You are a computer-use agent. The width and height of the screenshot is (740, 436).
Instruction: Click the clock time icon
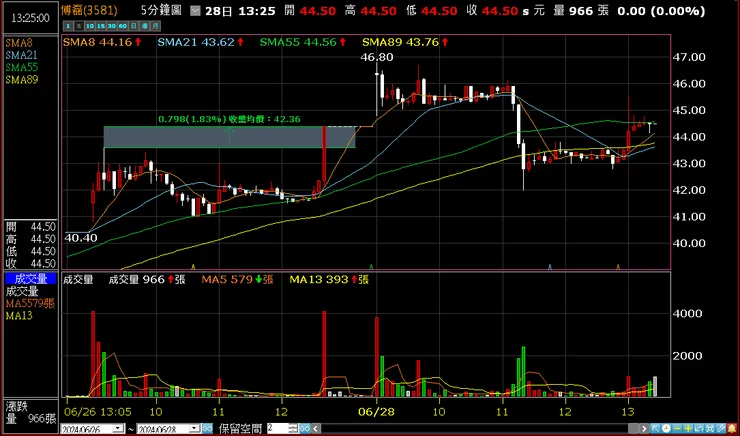click(x=666, y=428)
